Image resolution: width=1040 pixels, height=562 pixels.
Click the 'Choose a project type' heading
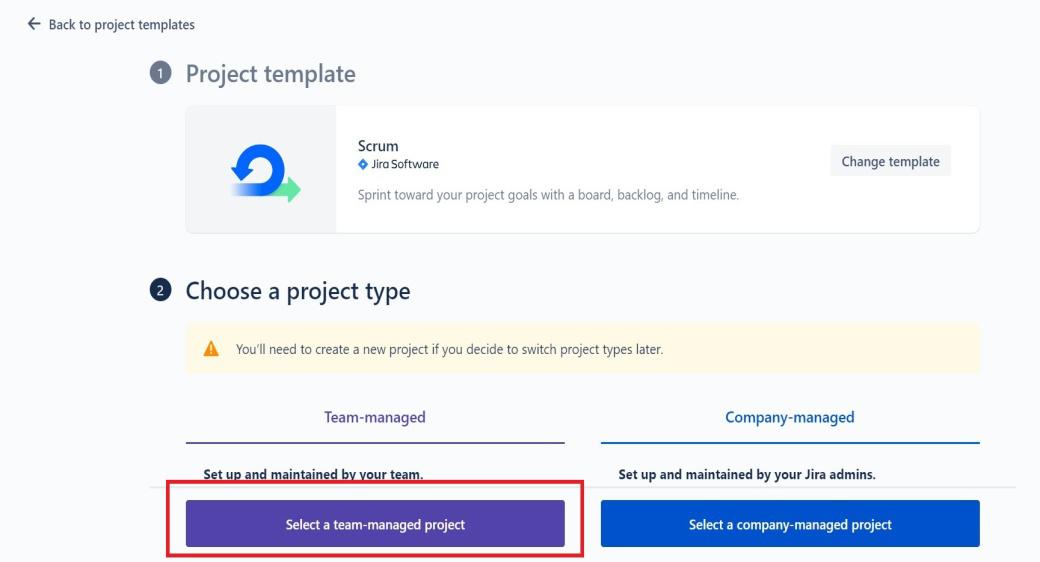[x=297, y=291]
